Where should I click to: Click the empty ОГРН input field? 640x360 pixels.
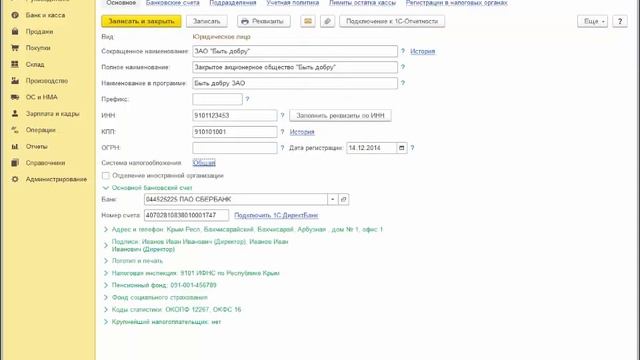point(235,148)
